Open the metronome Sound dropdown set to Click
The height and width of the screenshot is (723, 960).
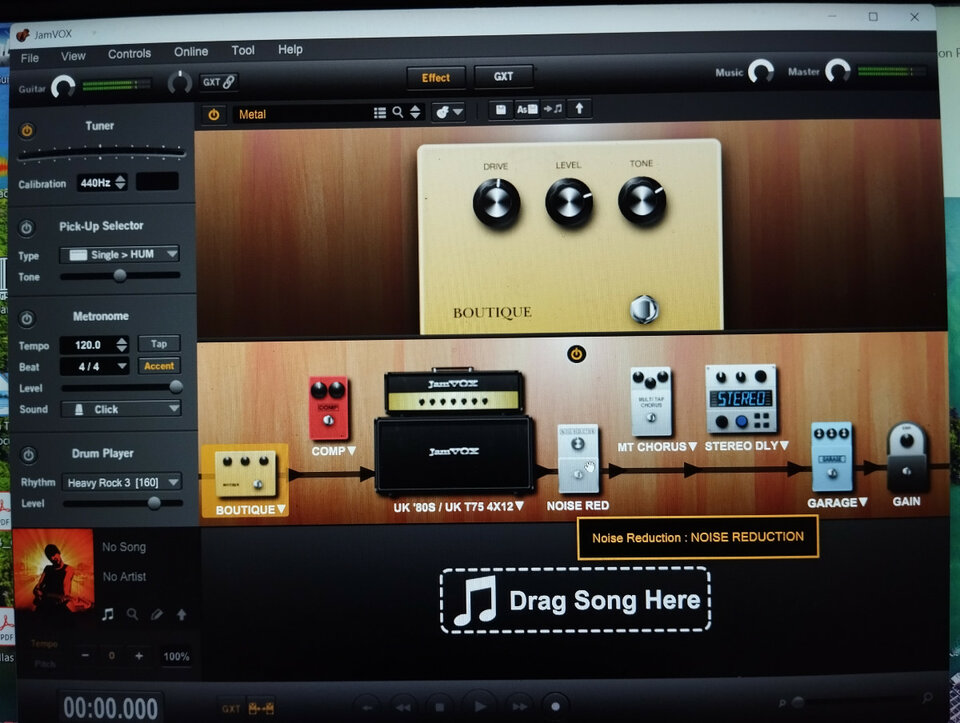[x=121, y=409]
